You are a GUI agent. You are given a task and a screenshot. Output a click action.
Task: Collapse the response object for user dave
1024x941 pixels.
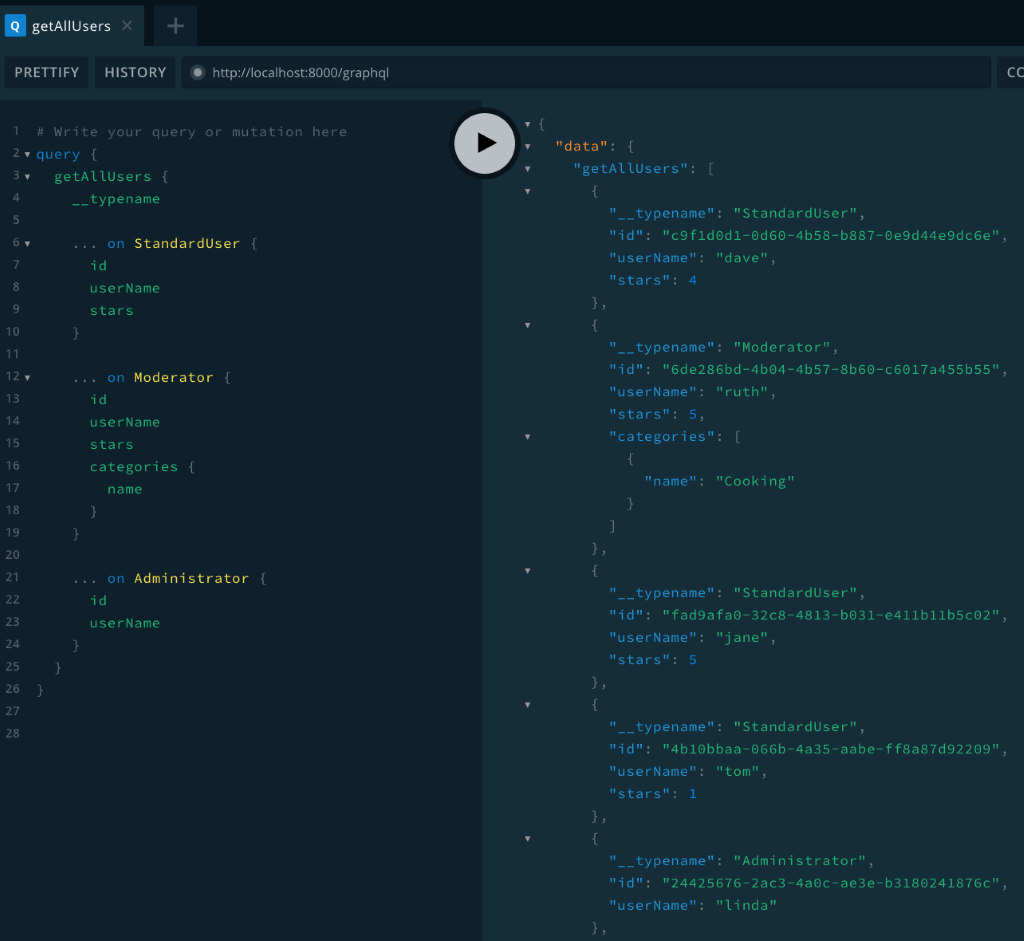(528, 191)
